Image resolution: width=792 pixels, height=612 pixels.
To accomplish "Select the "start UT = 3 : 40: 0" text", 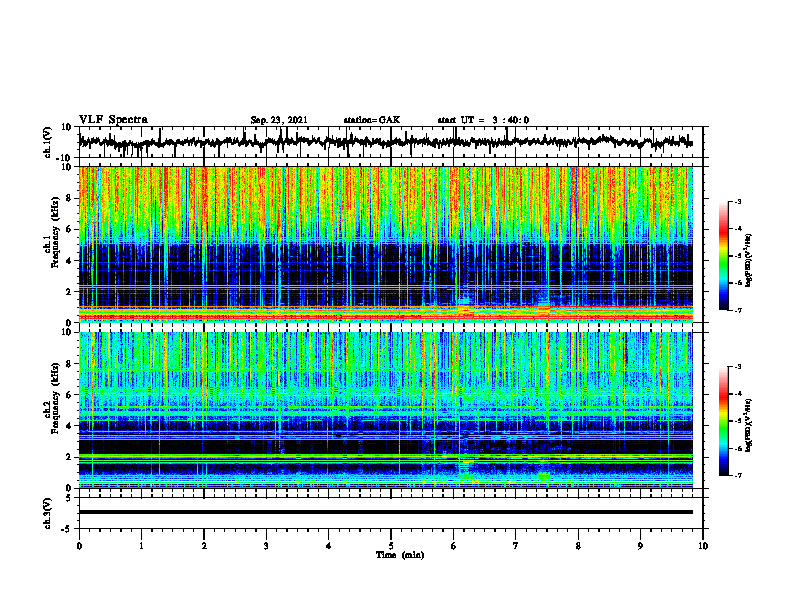I will (x=483, y=120).
